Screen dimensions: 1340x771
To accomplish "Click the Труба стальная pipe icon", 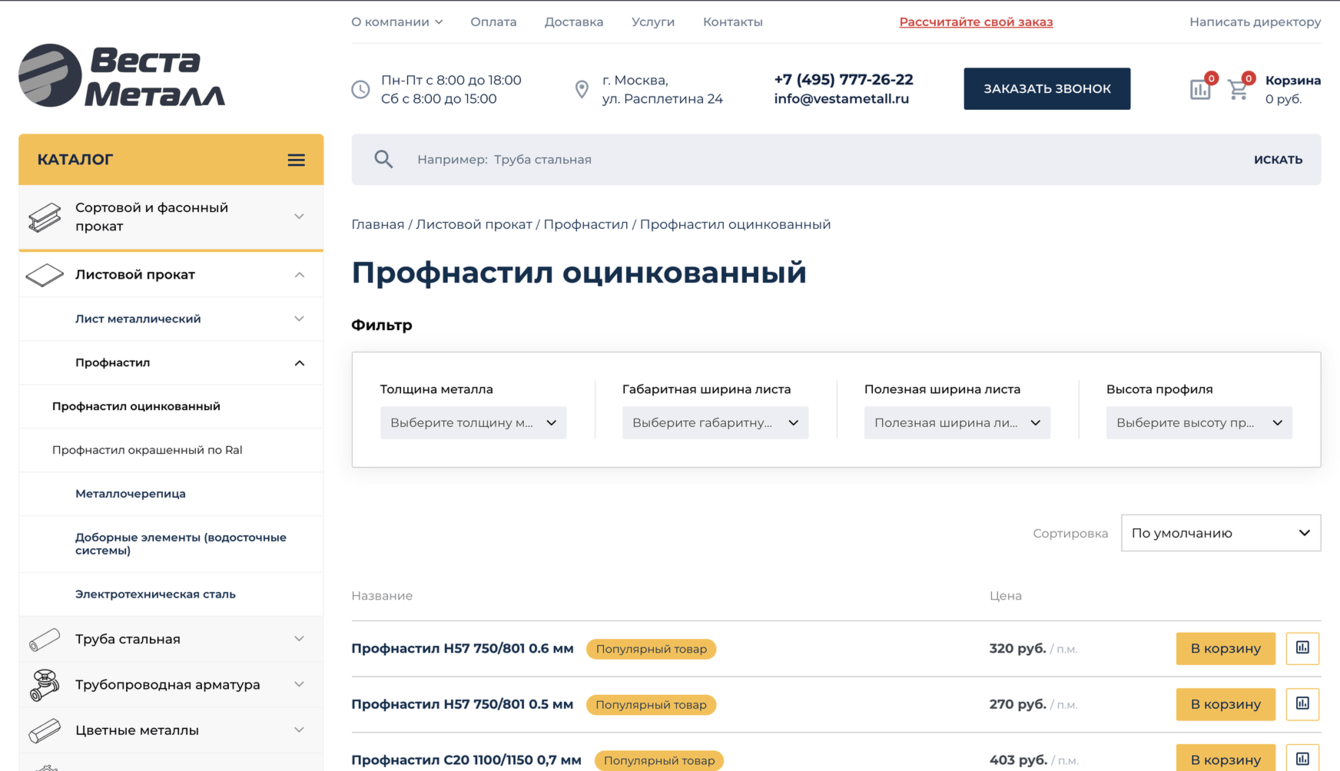I will click(44, 639).
